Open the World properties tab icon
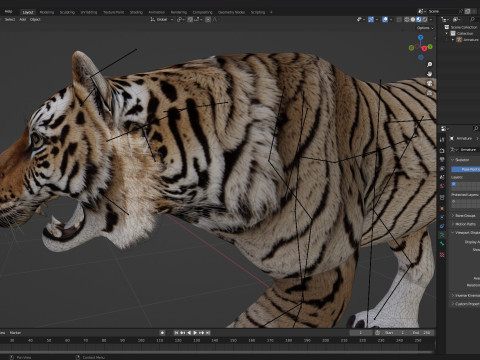The width and height of the screenshot is (480, 360). coord(442,186)
